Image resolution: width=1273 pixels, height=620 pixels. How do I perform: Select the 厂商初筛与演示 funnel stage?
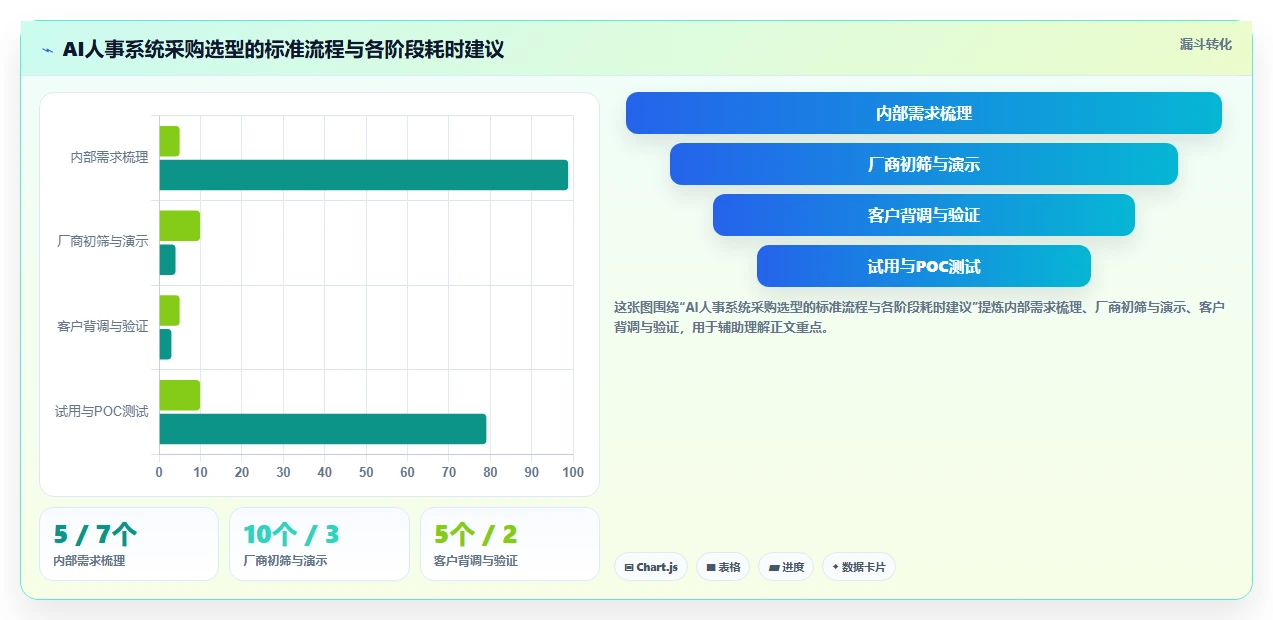click(923, 164)
